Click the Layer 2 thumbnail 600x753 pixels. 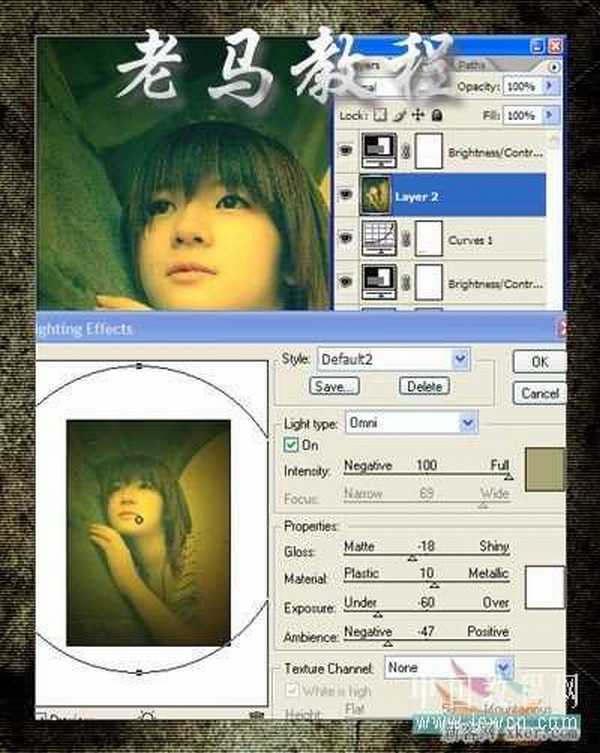point(379,197)
